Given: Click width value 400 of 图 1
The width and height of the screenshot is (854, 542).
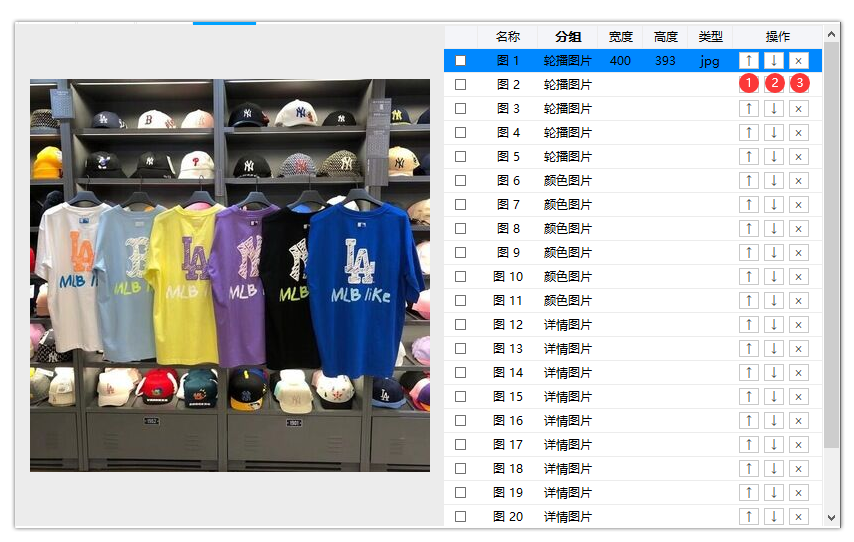Looking at the screenshot, I should [620, 60].
